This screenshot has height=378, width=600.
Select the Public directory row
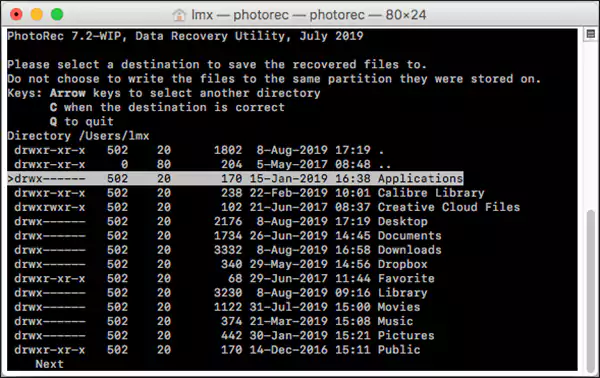coord(217,350)
